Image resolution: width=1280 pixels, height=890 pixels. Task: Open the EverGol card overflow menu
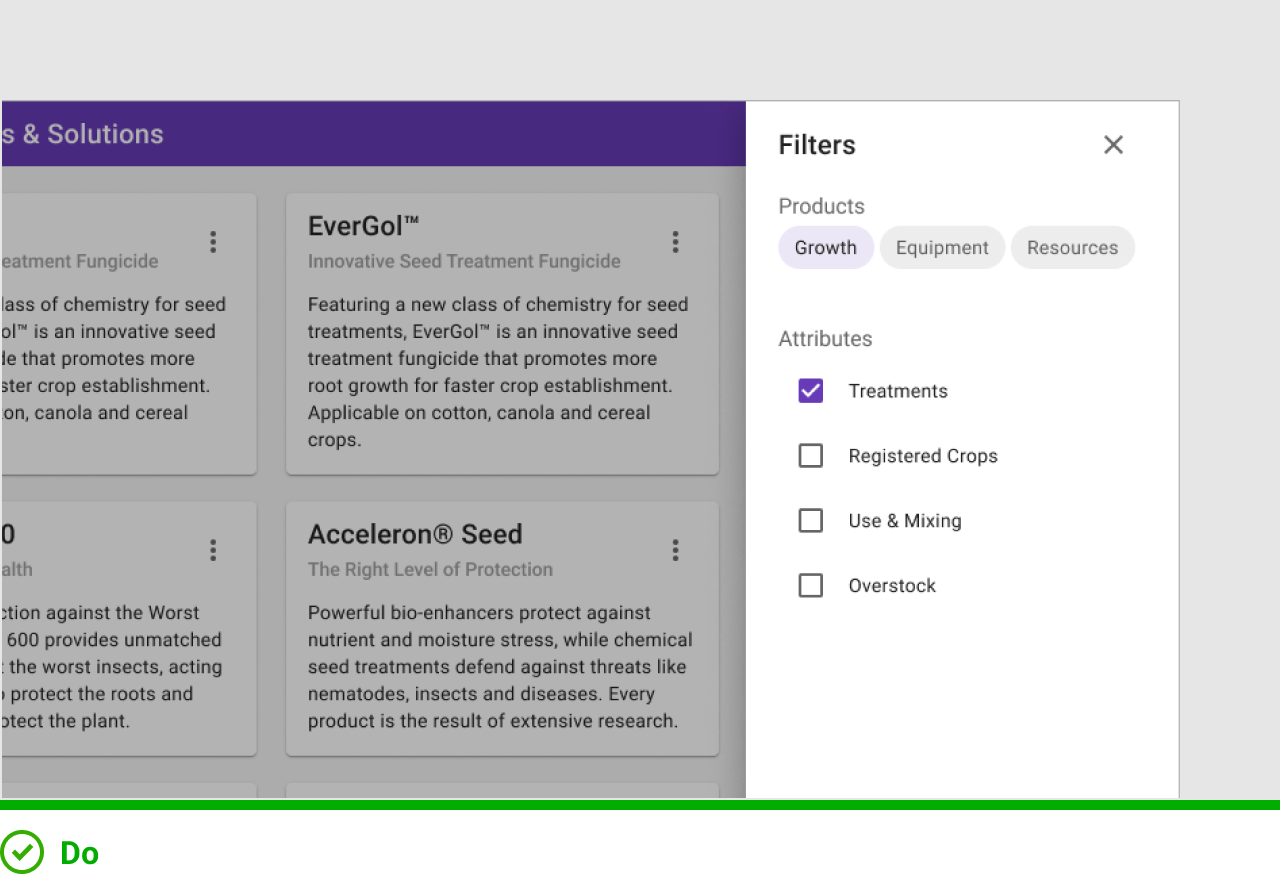(675, 242)
